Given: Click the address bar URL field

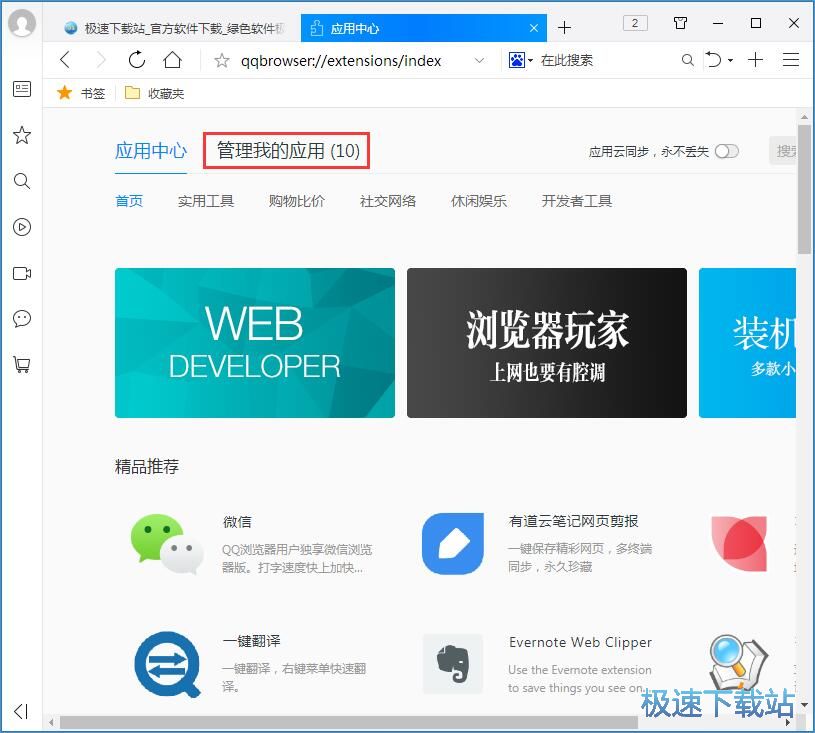Looking at the screenshot, I should pos(340,61).
